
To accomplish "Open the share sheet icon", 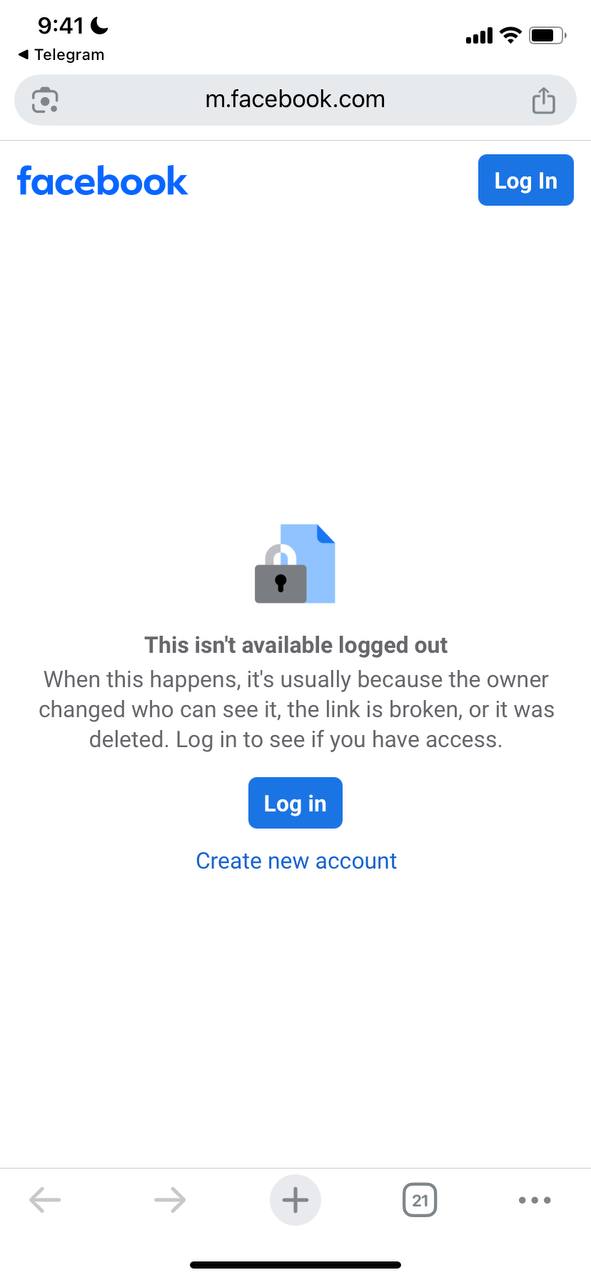I will pyautogui.click(x=543, y=100).
